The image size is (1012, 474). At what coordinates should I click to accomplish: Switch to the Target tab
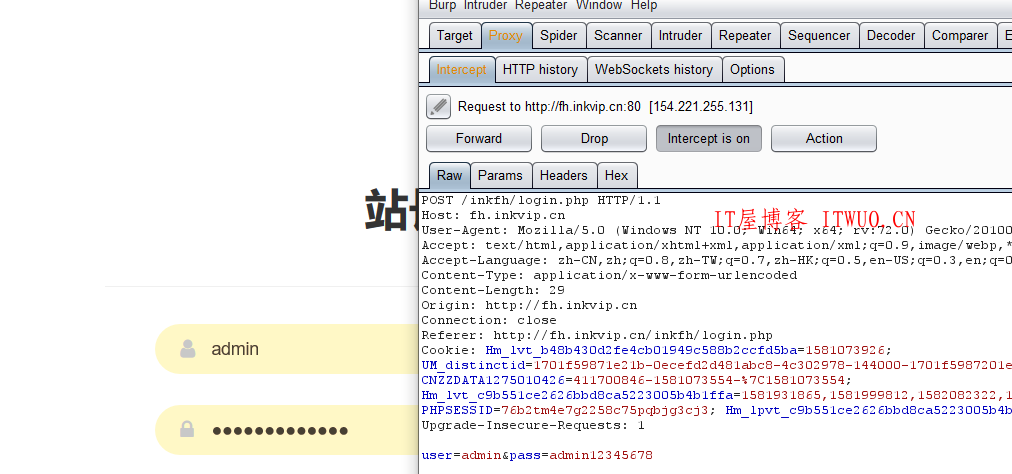(x=455, y=36)
